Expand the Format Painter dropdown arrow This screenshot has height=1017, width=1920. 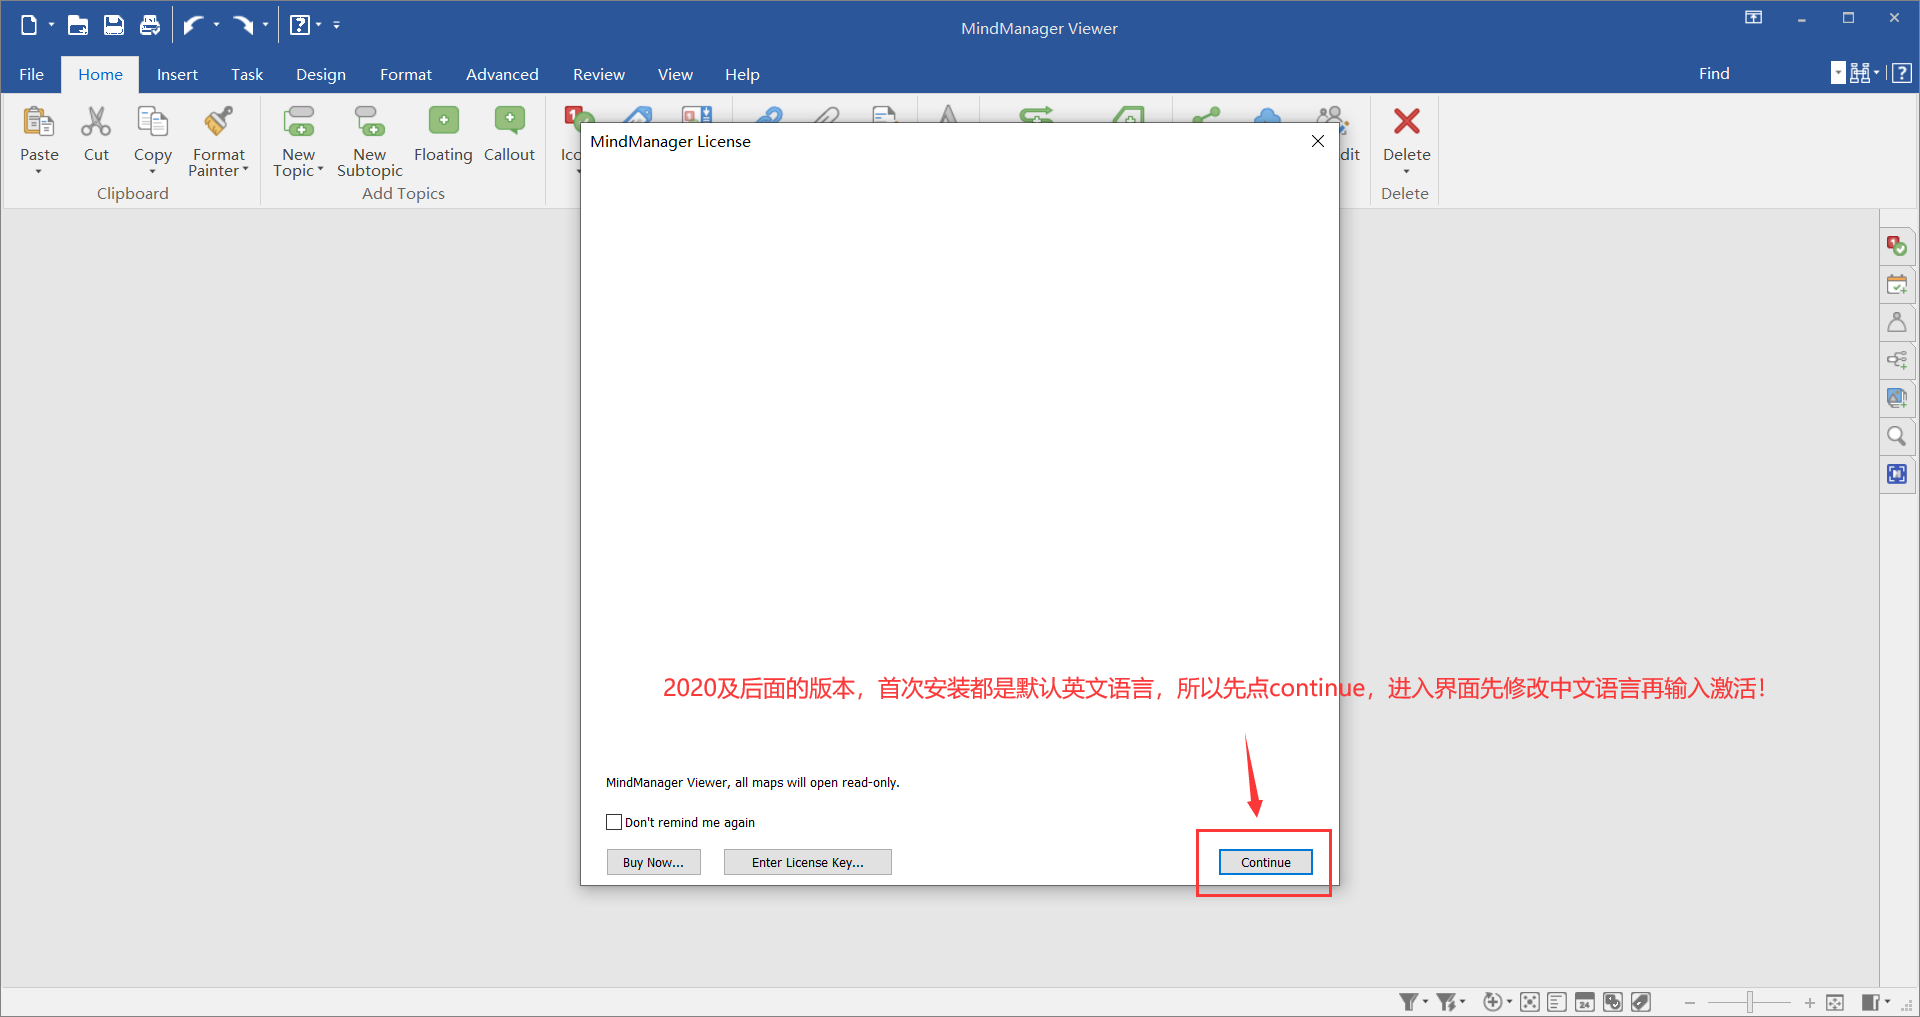click(245, 170)
